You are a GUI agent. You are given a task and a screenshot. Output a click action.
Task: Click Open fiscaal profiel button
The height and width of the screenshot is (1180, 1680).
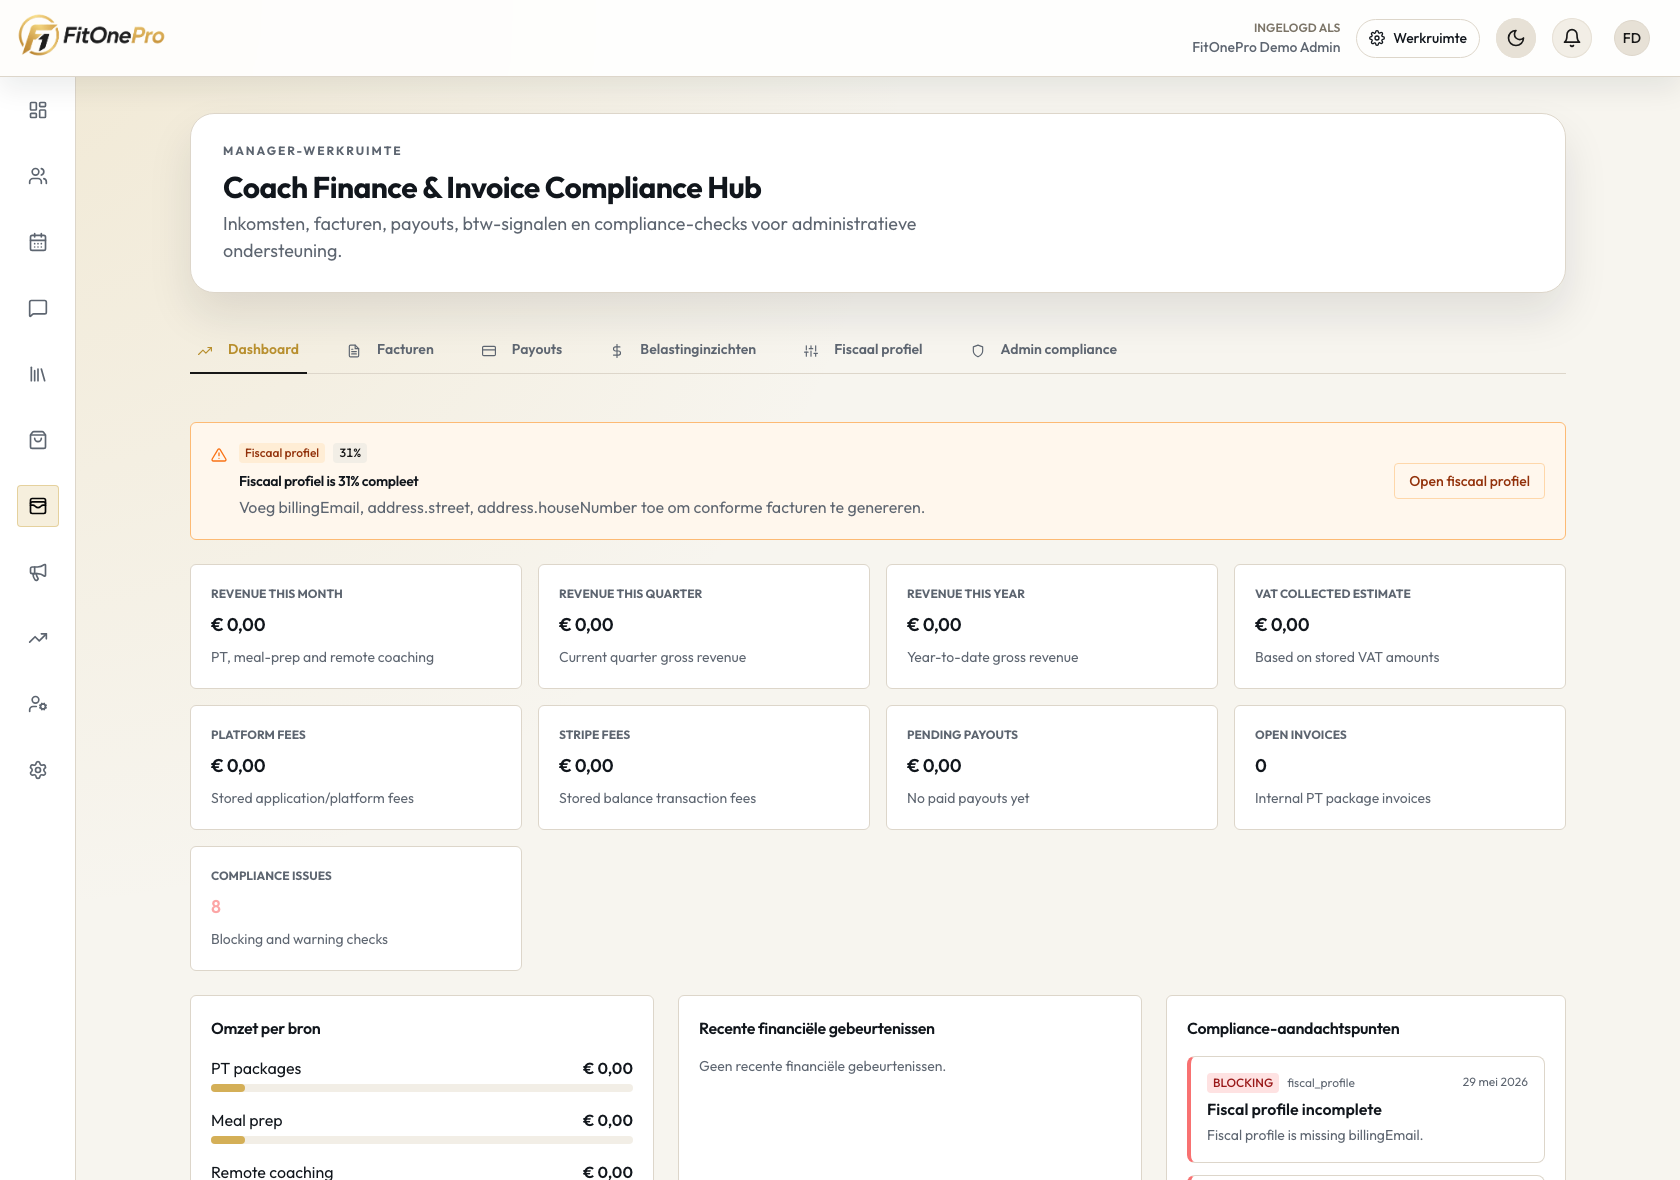pos(1469,481)
